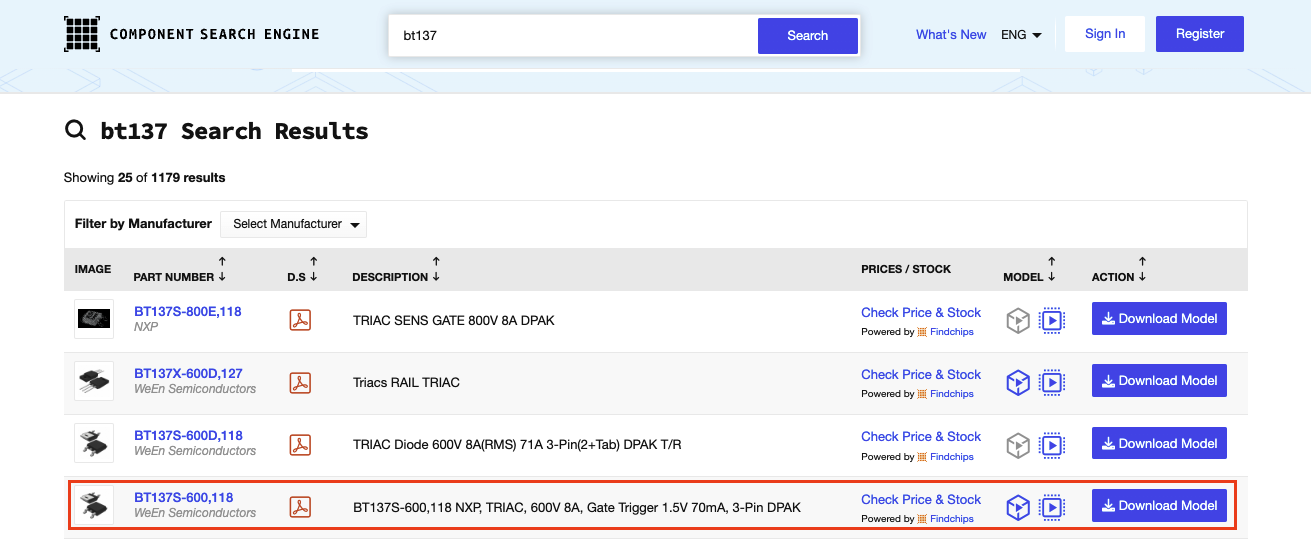Download Model for BT137S-600D,118

pos(1159,443)
